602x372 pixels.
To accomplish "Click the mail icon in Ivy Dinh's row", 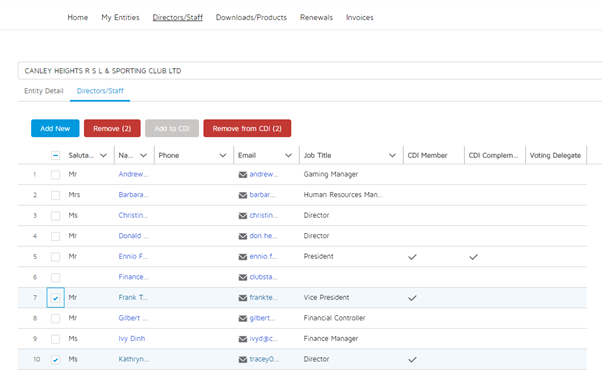I will click(x=243, y=339).
